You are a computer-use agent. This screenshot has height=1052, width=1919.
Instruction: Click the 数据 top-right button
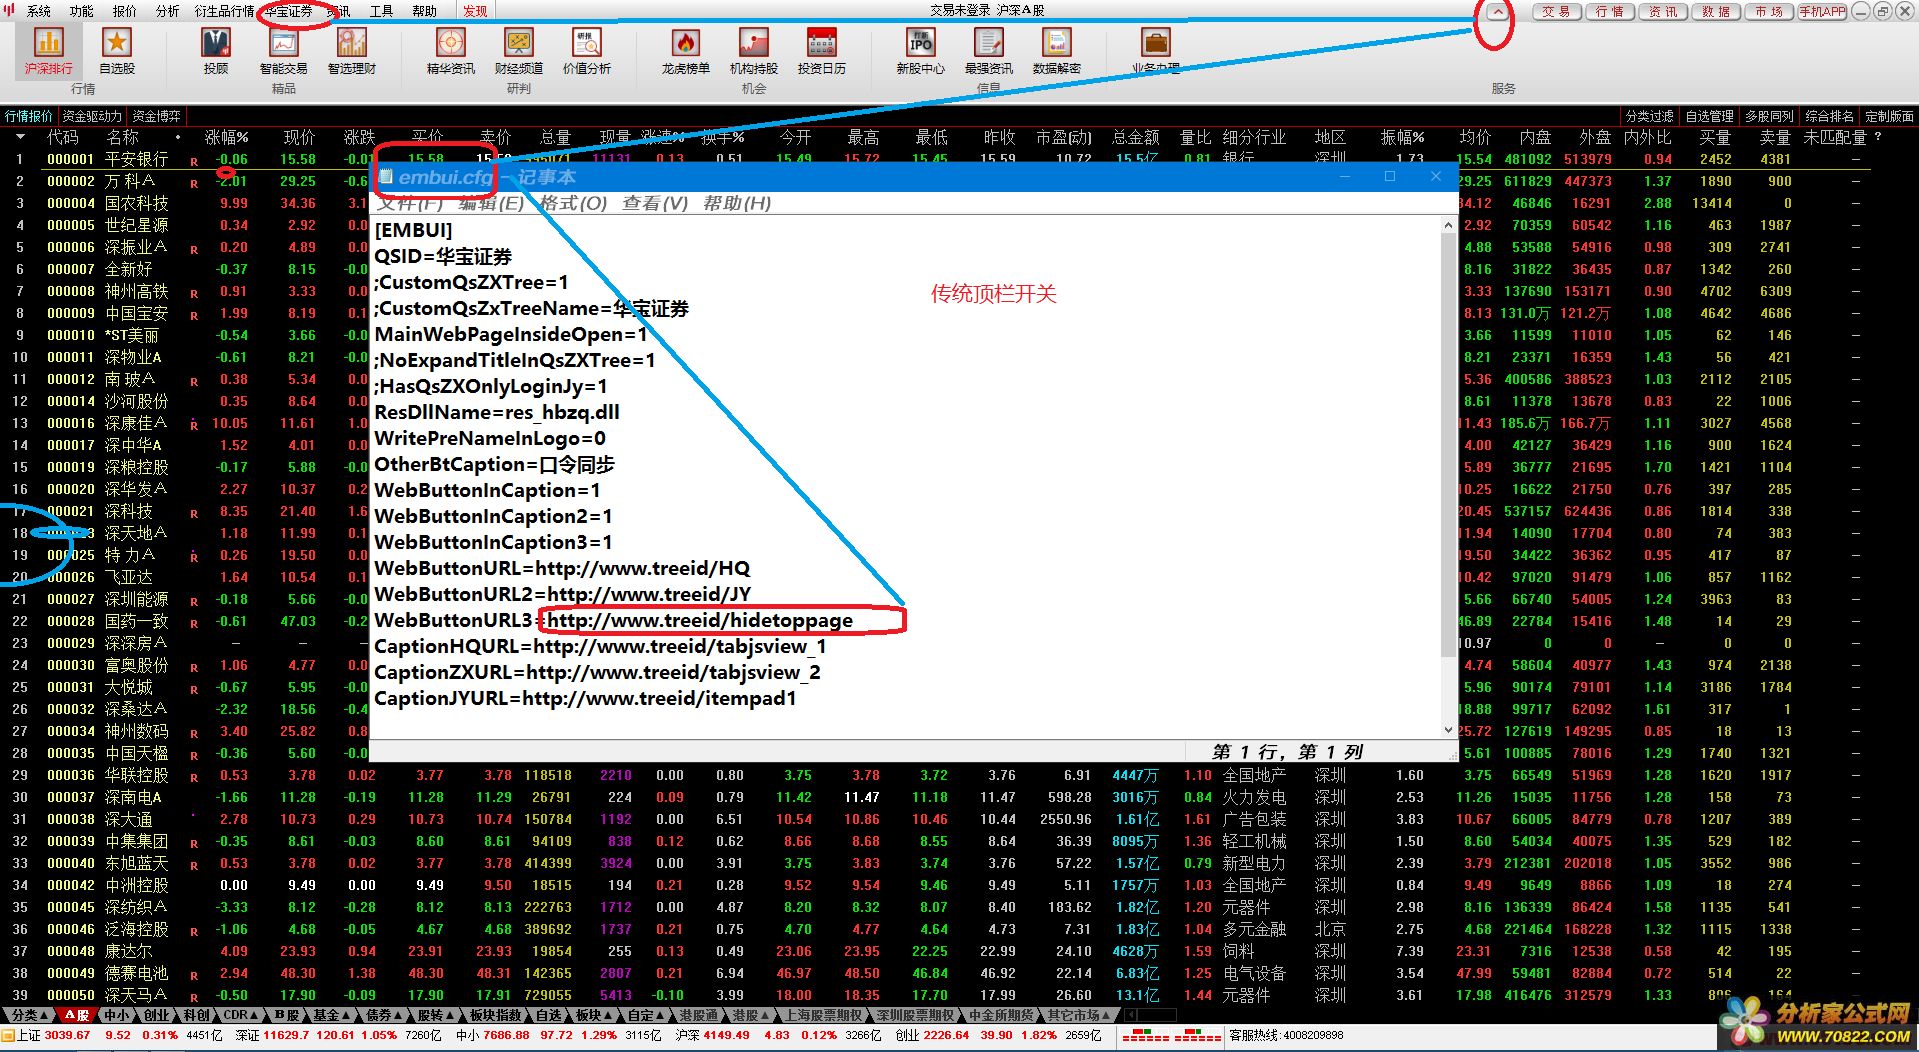click(1717, 12)
